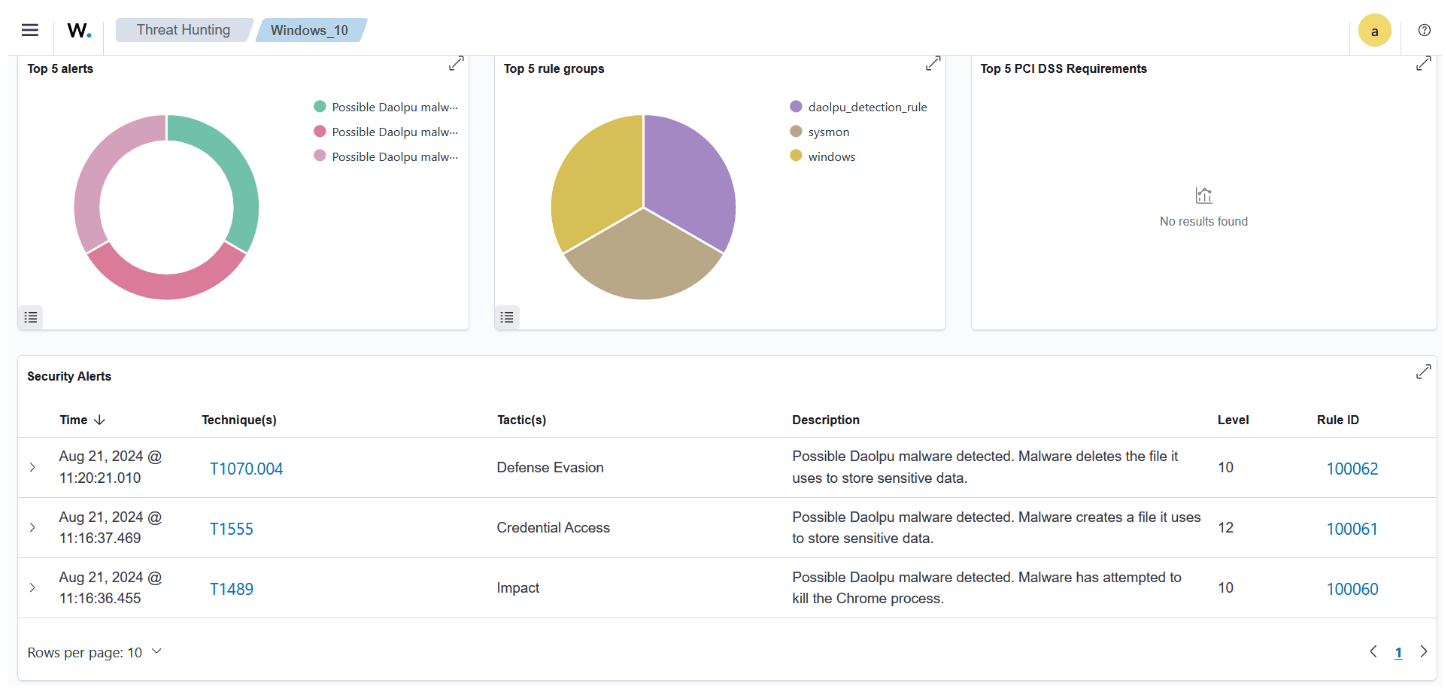The width and height of the screenshot is (1446, 691).
Task: Toggle the daolpu_detection_rule legend item
Action: point(866,107)
